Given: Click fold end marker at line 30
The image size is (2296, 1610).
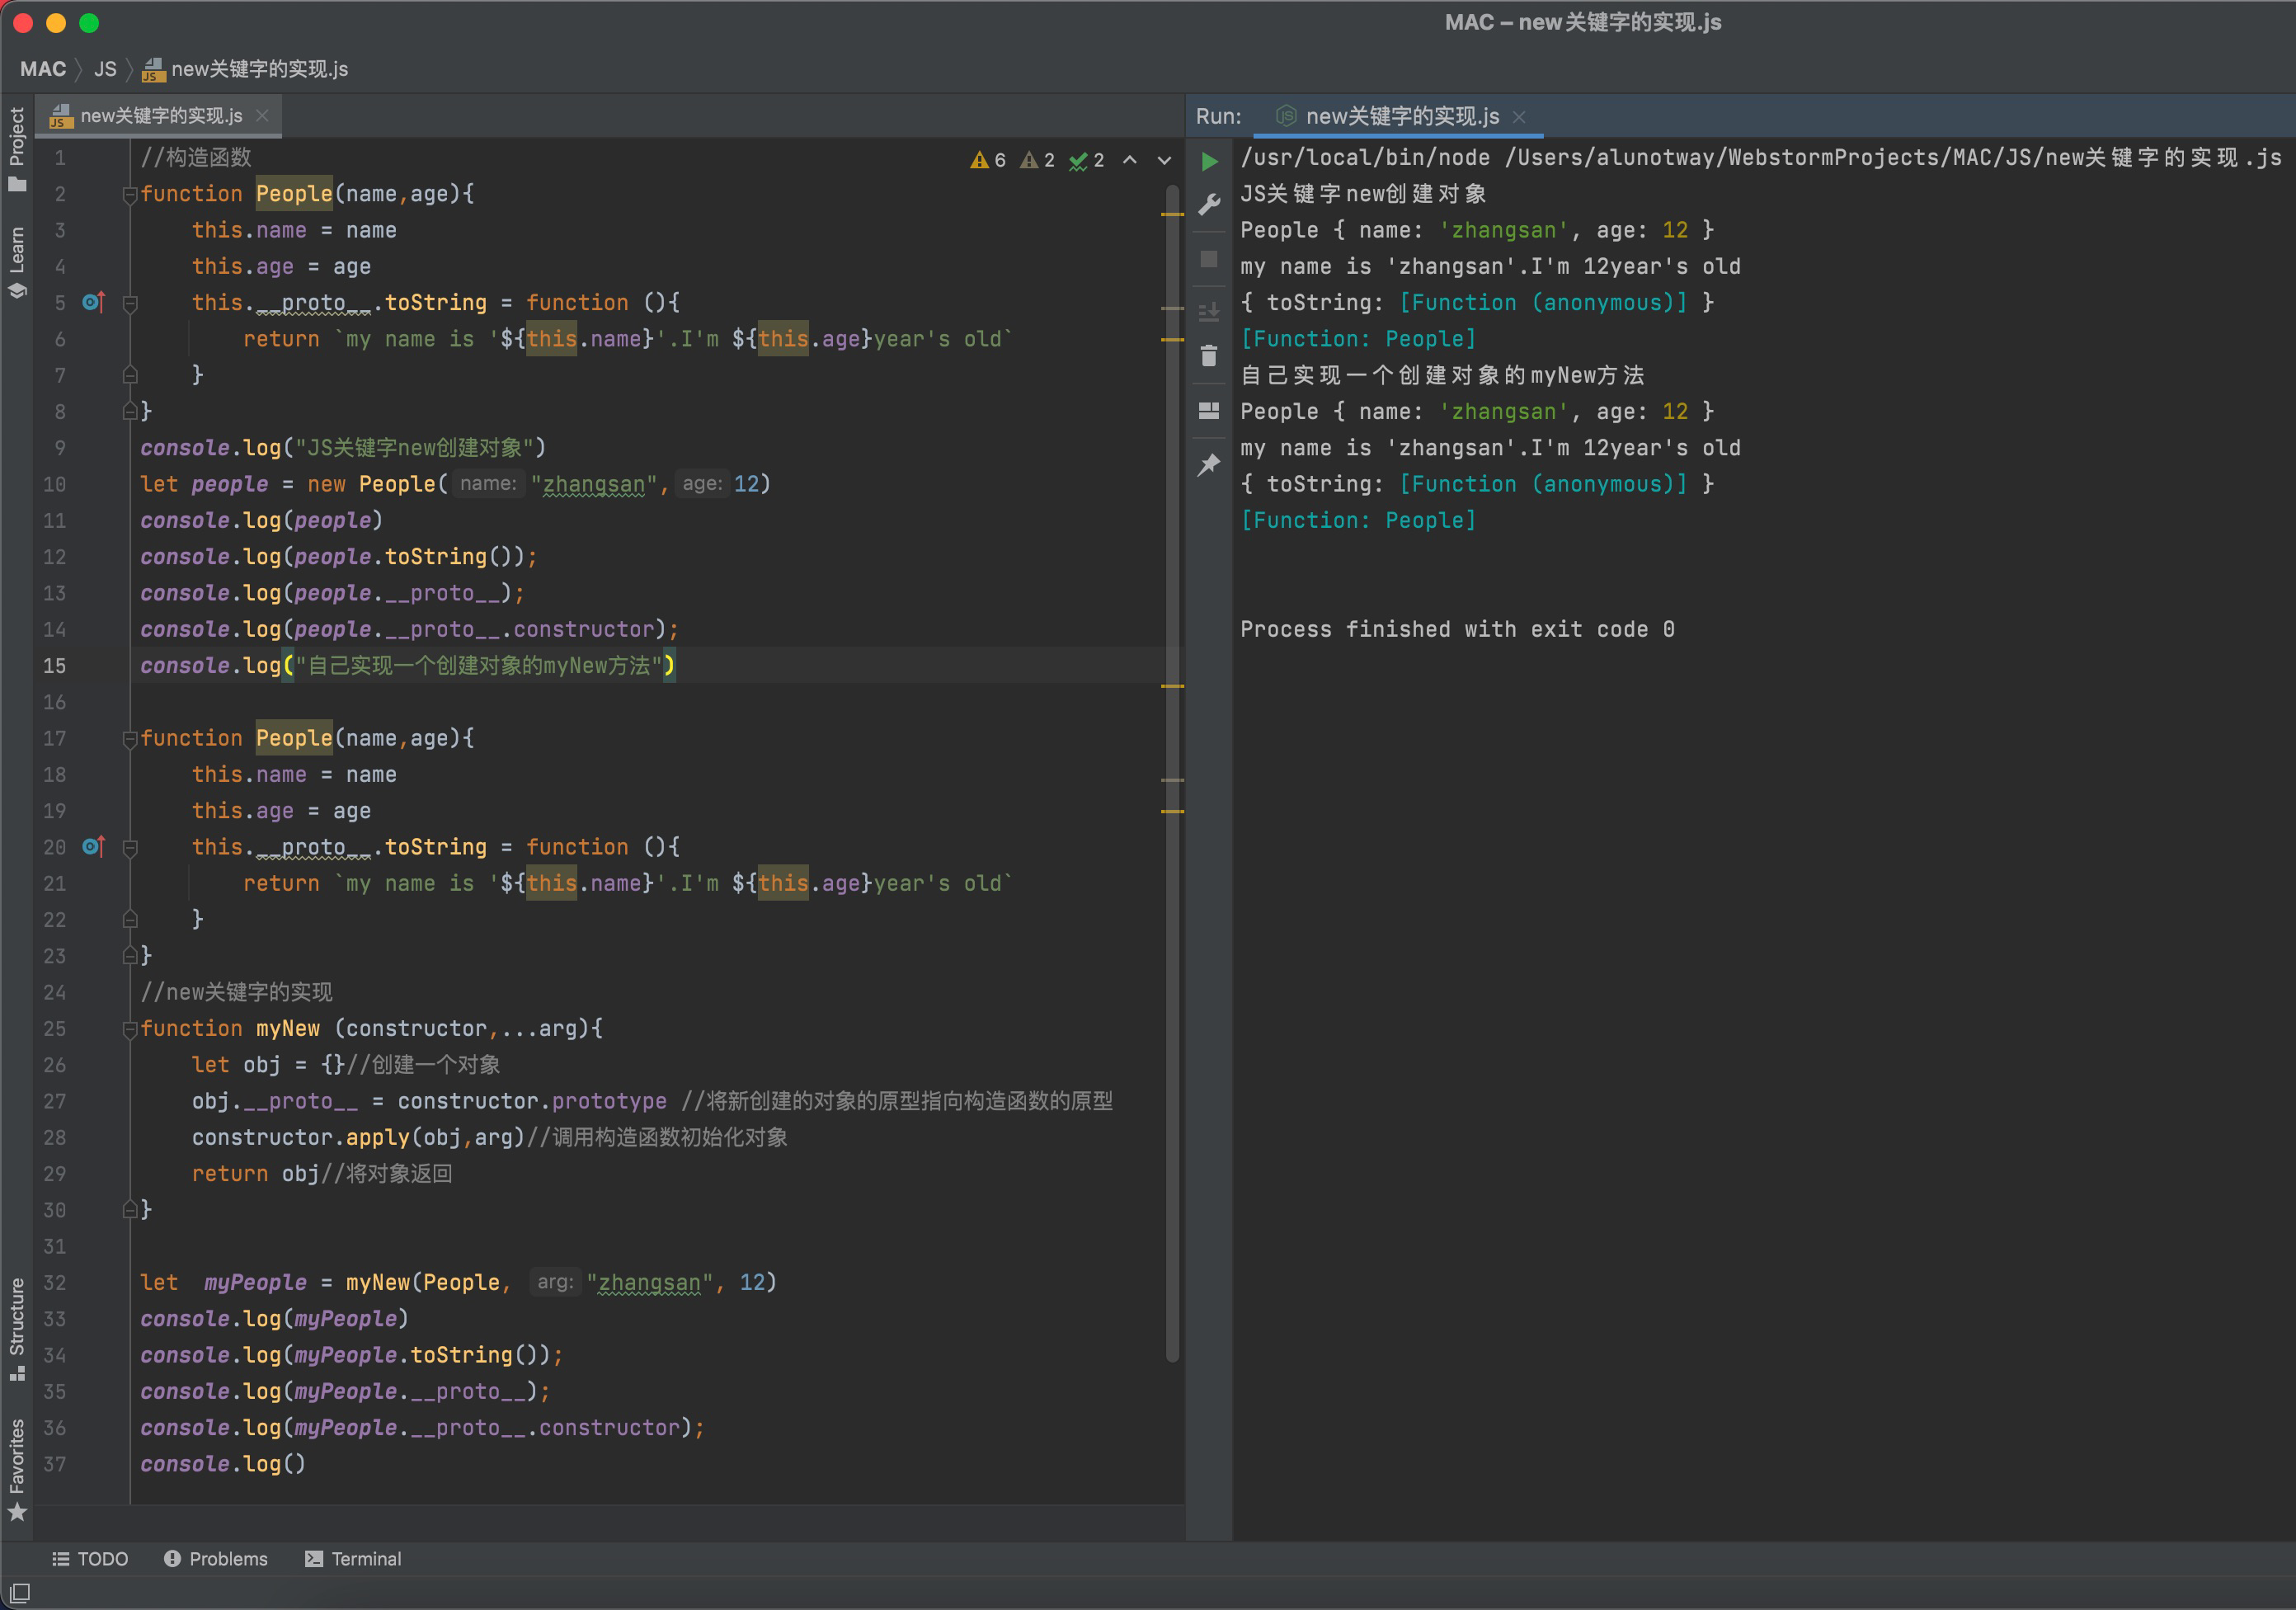Looking at the screenshot, I should pos(130,1210).
